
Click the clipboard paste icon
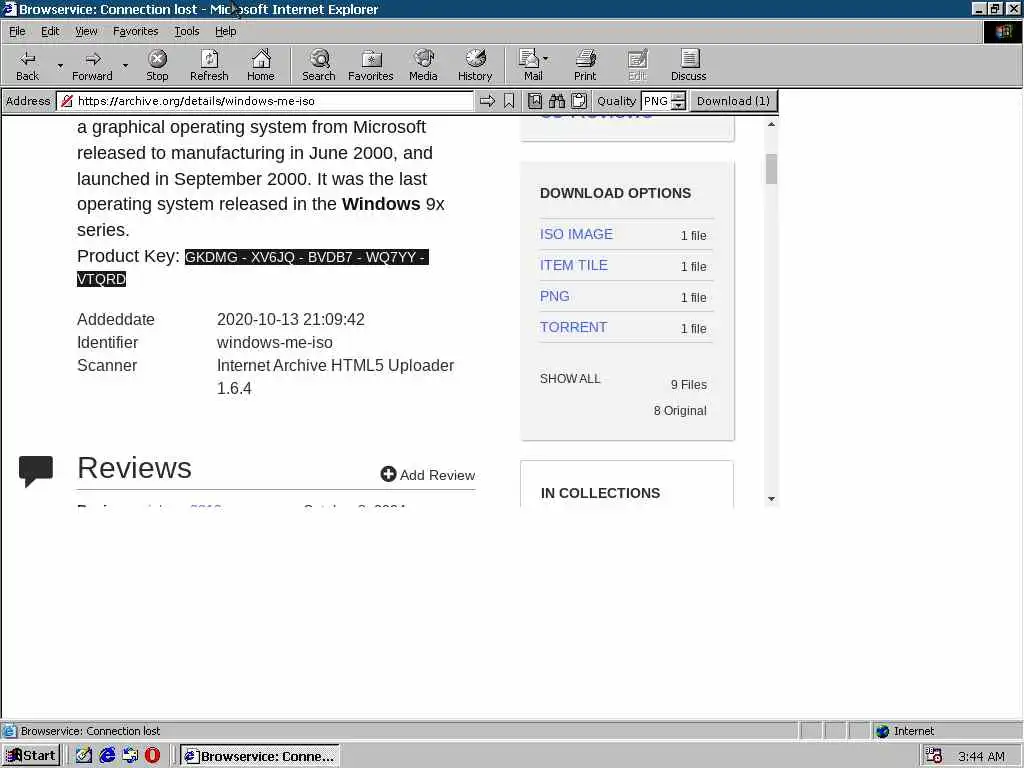tap(579, 101)
